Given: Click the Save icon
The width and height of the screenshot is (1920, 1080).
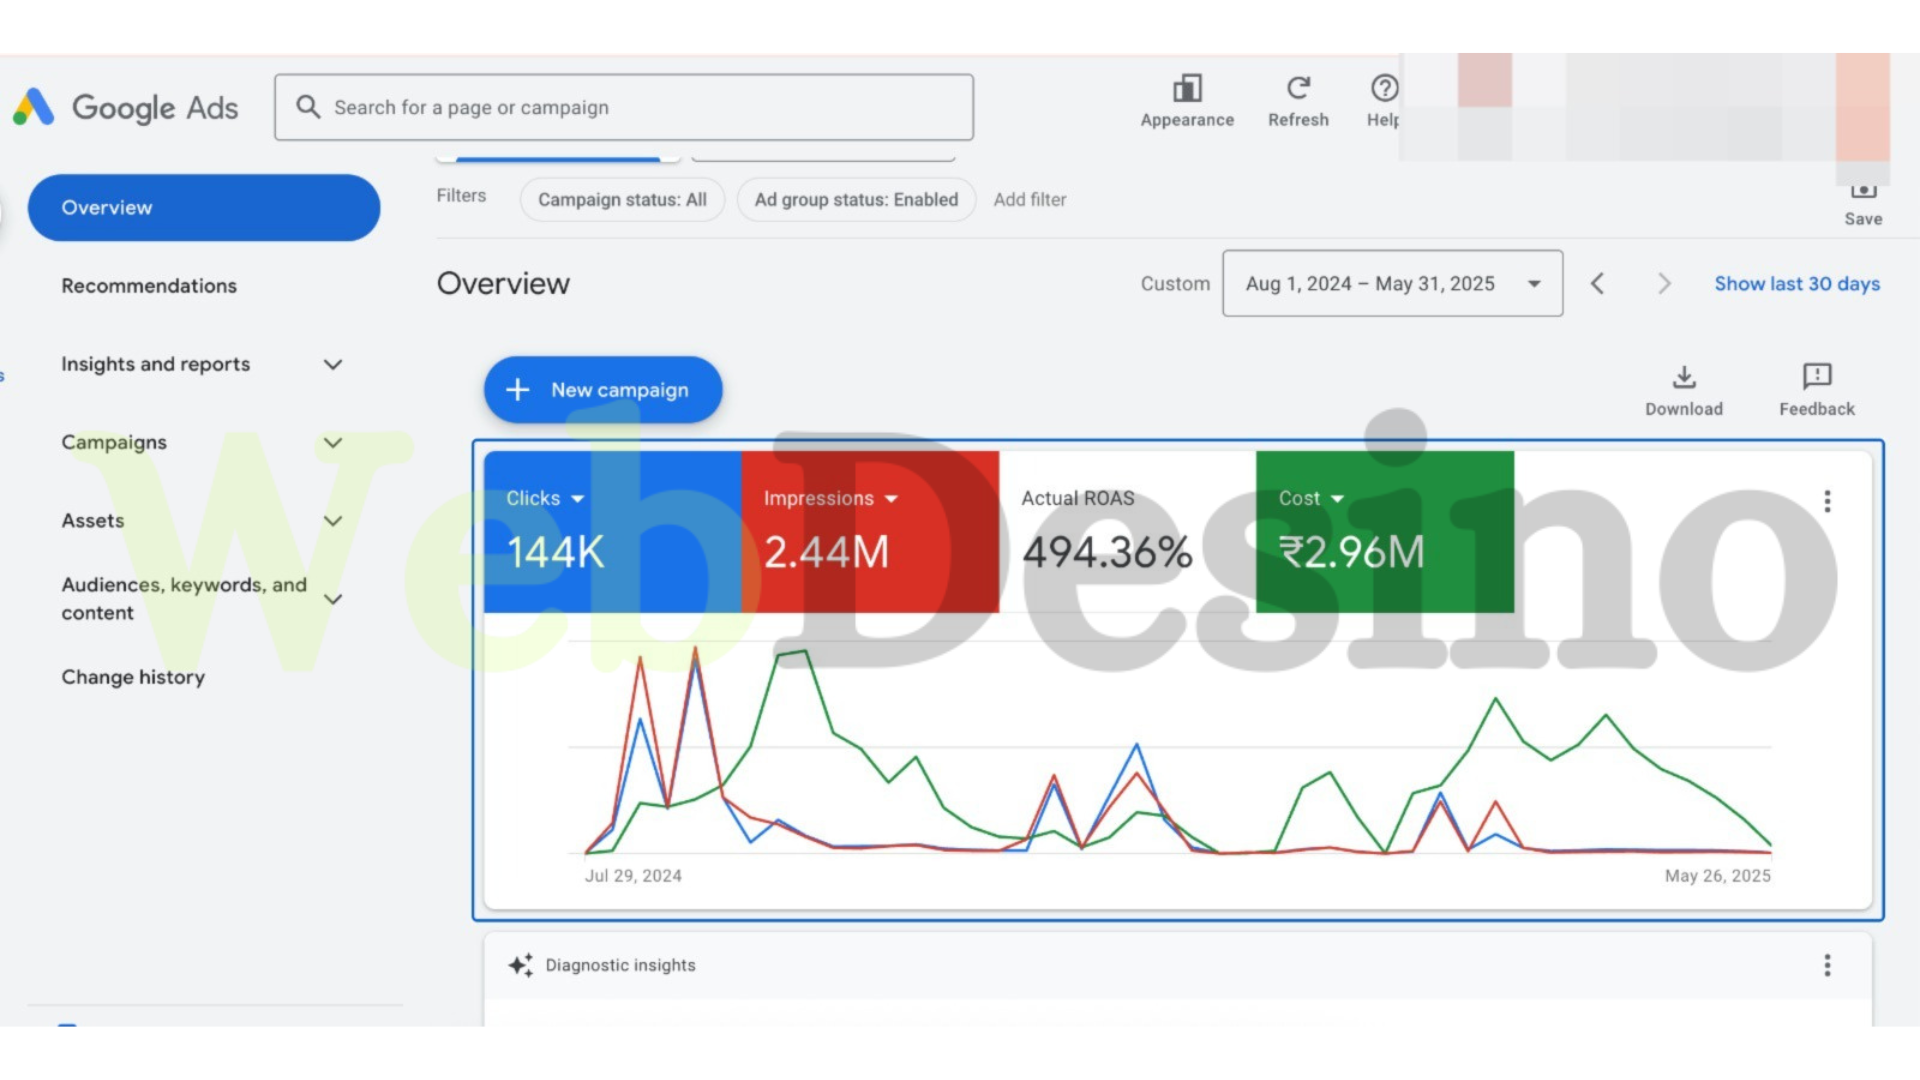Looking at the screenshot, I should (x=1862, y=192).
